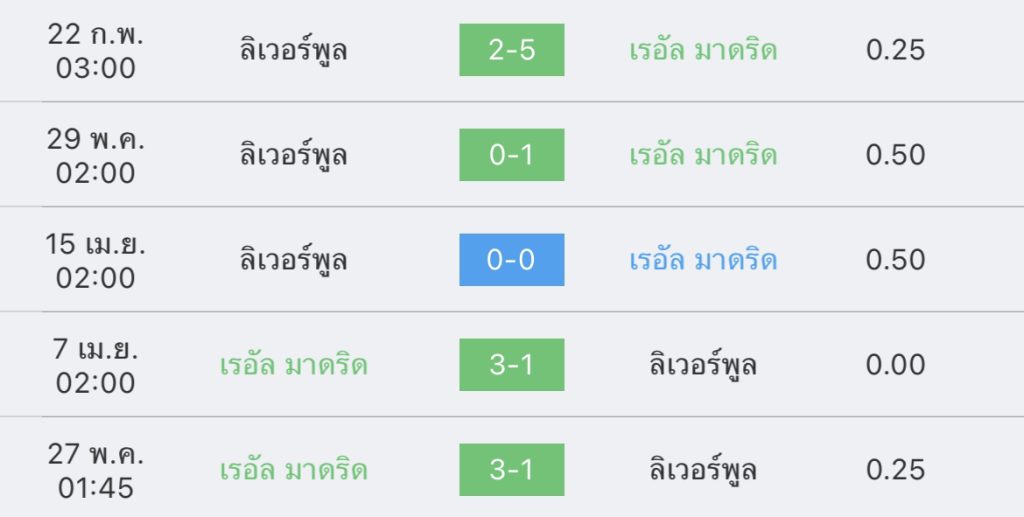This screenshot has width=1024, height=517.
Task: Select ลิเวอร์พูล in the 29 พ.ค. match
Action: point(293,153)
